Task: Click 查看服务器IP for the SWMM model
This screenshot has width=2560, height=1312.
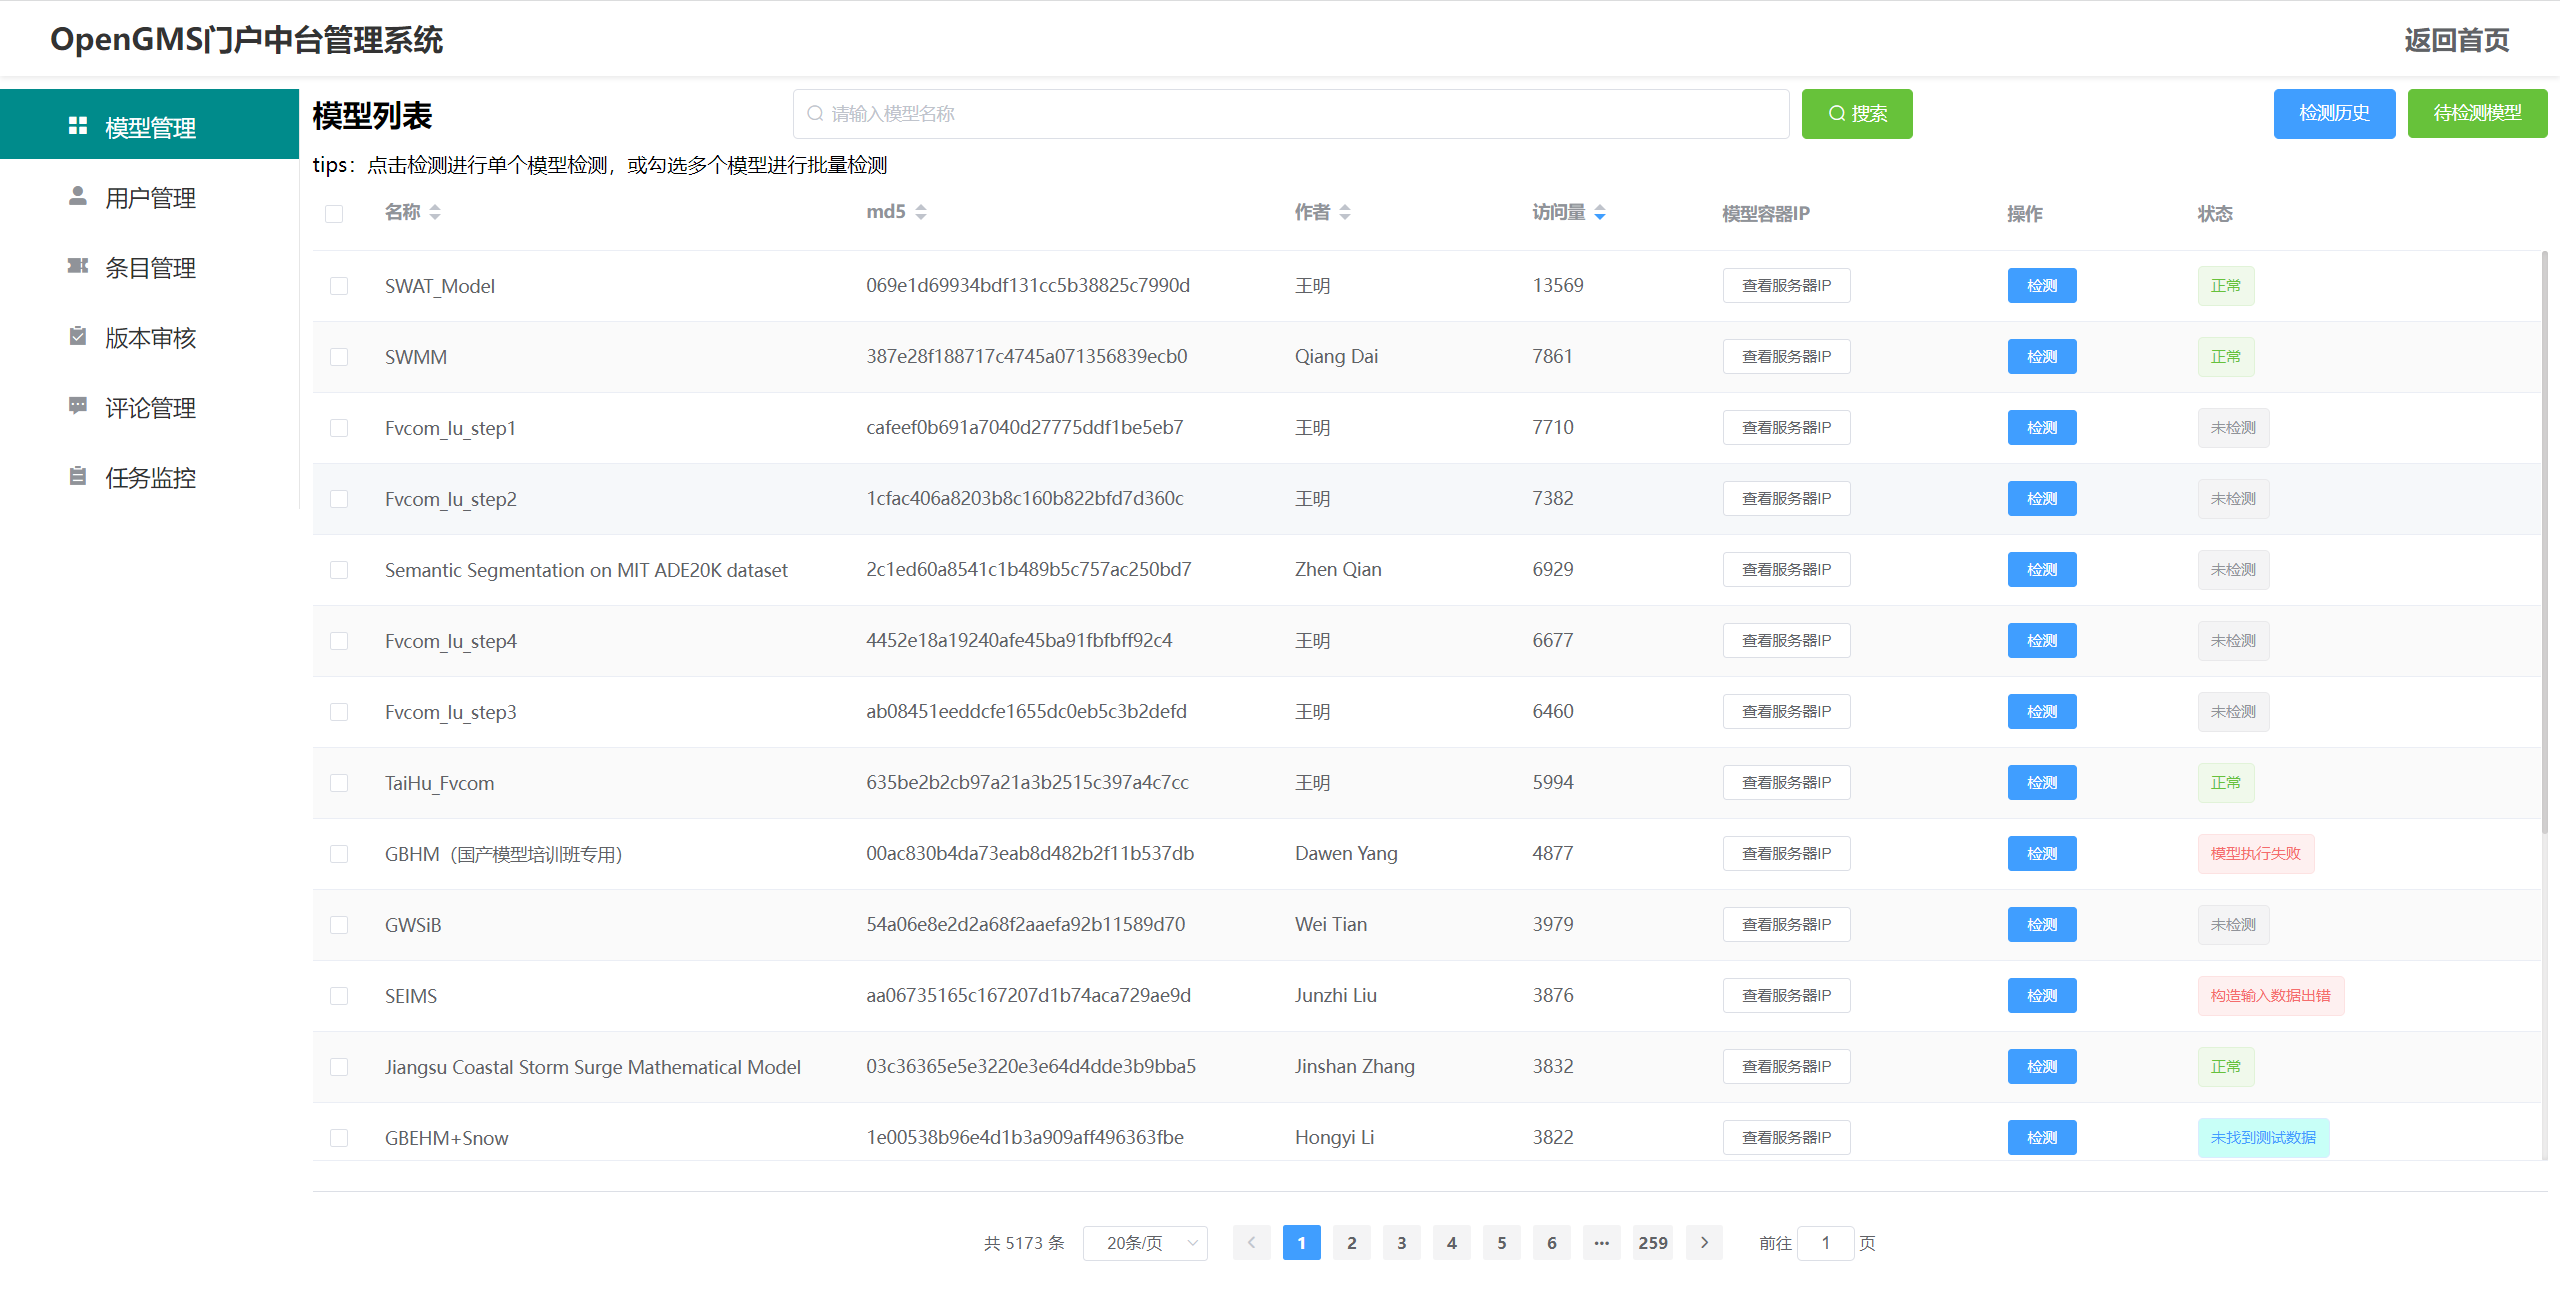Action: tap(1786, 356)
